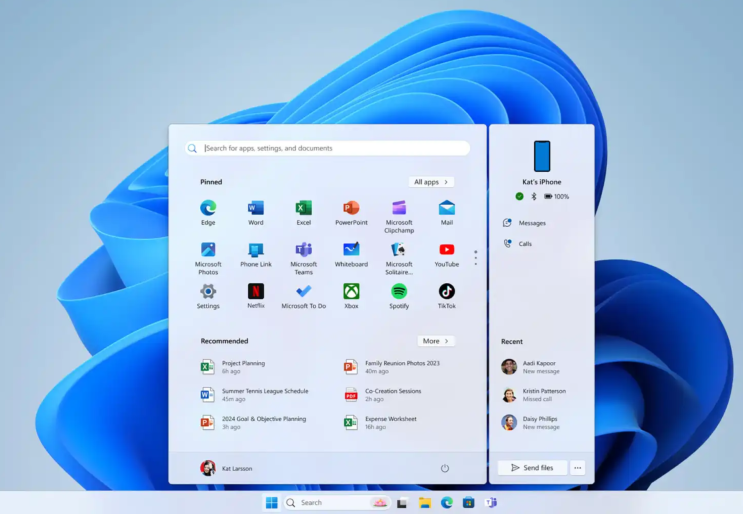Expand More recommended items
Viewport: 743px width, 514px height.
[436, 341]
